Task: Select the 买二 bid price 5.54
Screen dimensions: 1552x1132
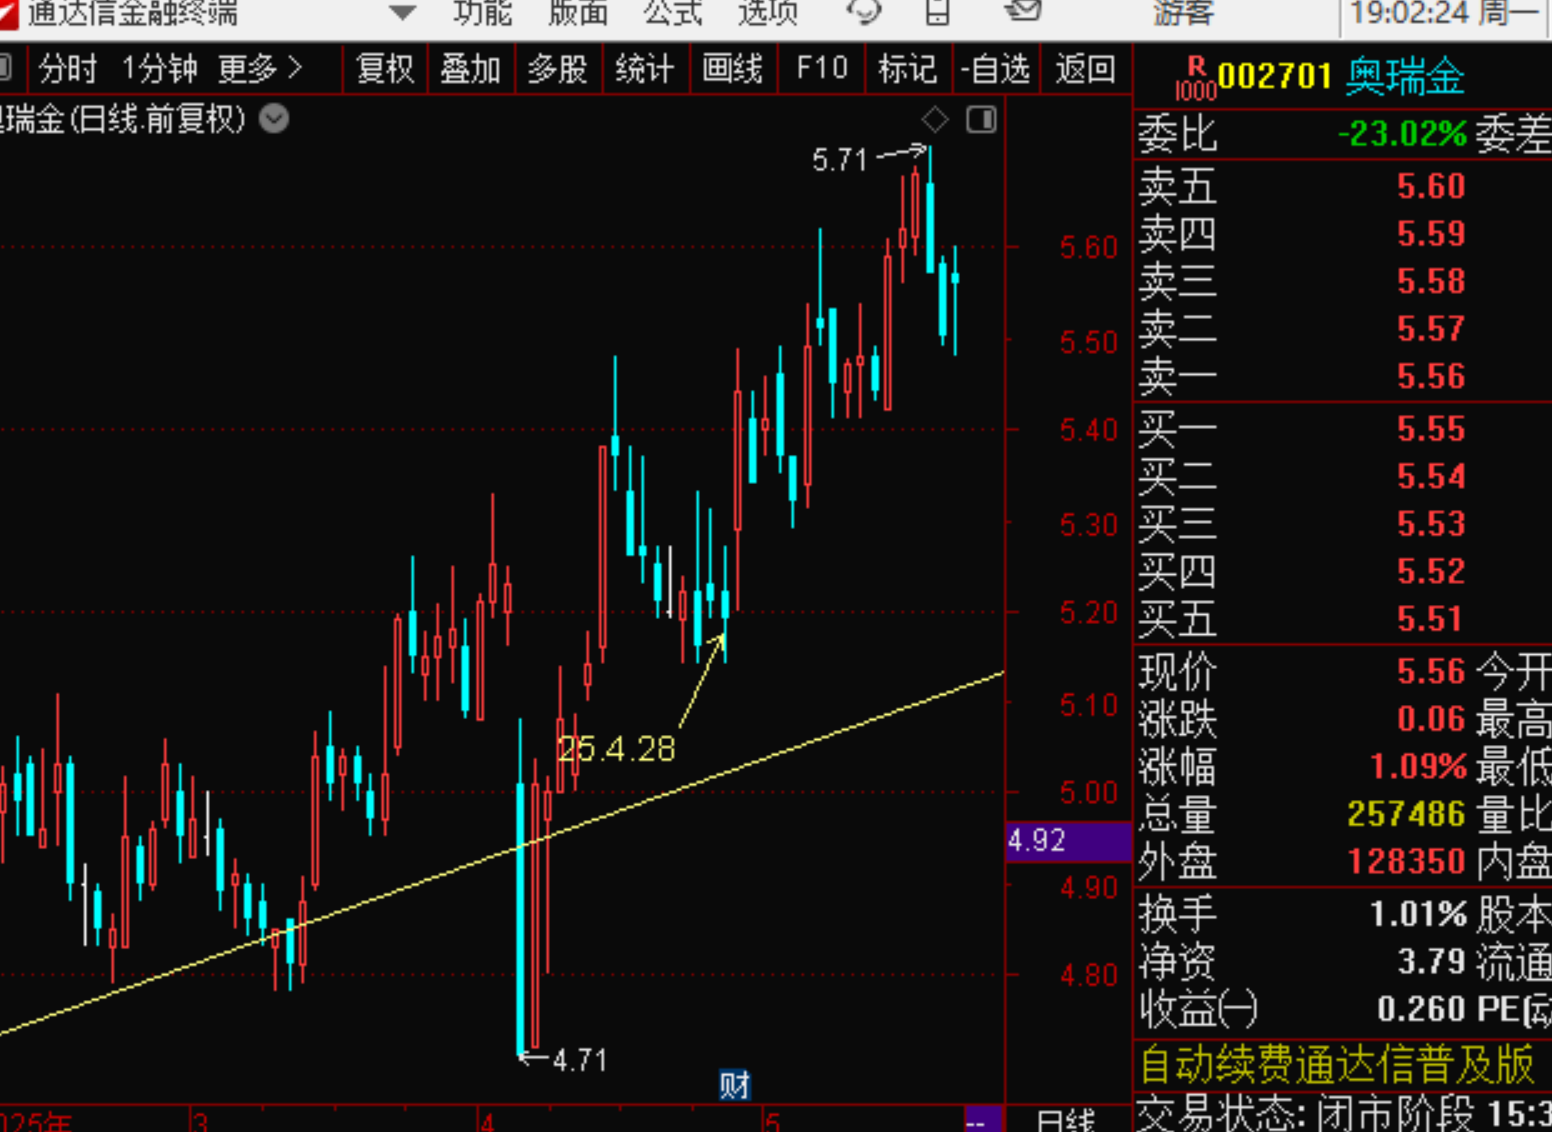Action: pos(1431,476)
